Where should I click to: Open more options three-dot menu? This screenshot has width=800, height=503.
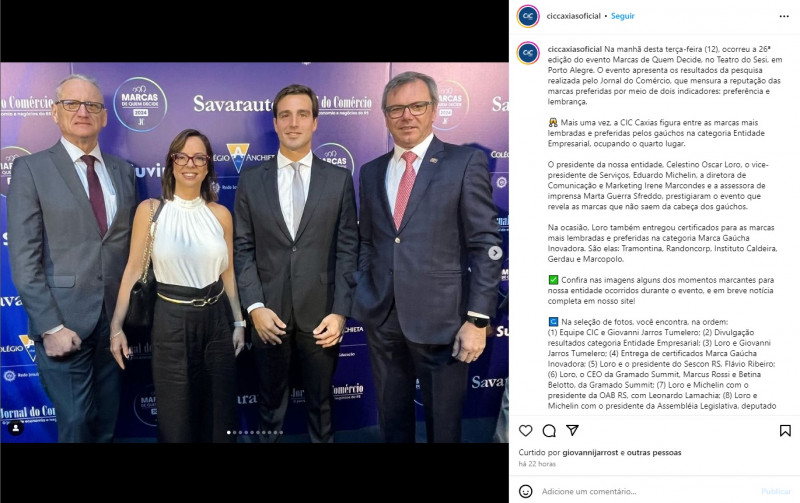(784, 16)
